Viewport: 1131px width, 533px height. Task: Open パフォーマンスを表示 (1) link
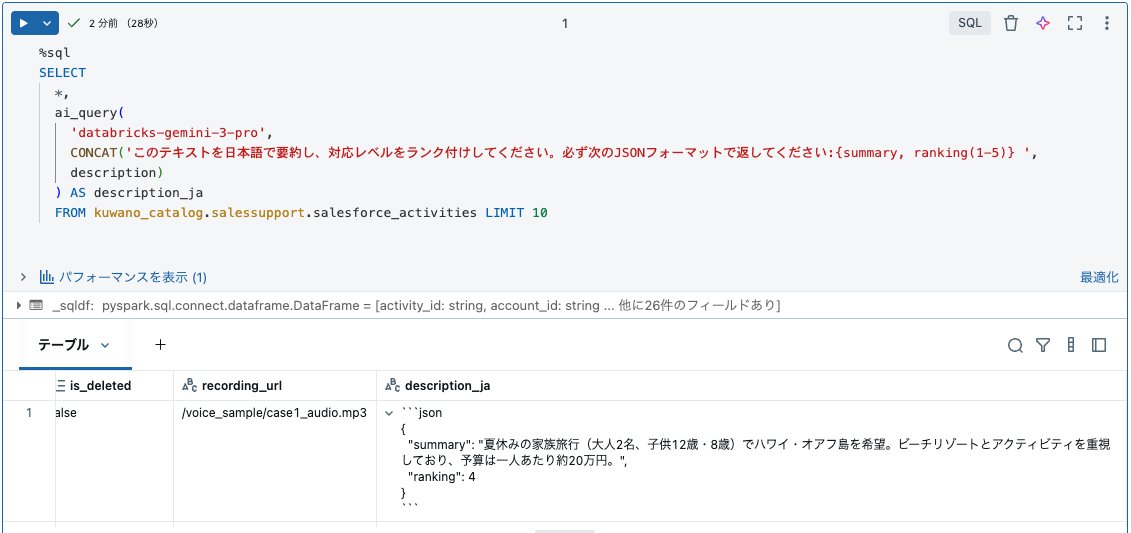(x=132, y=277)
